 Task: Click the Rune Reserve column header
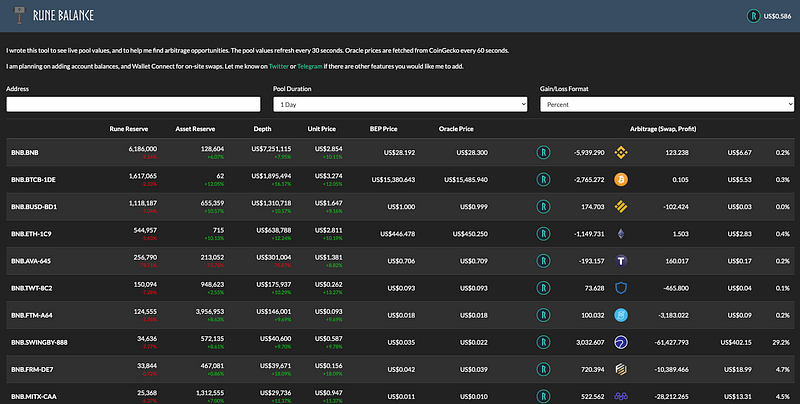[x=129, y=129]
